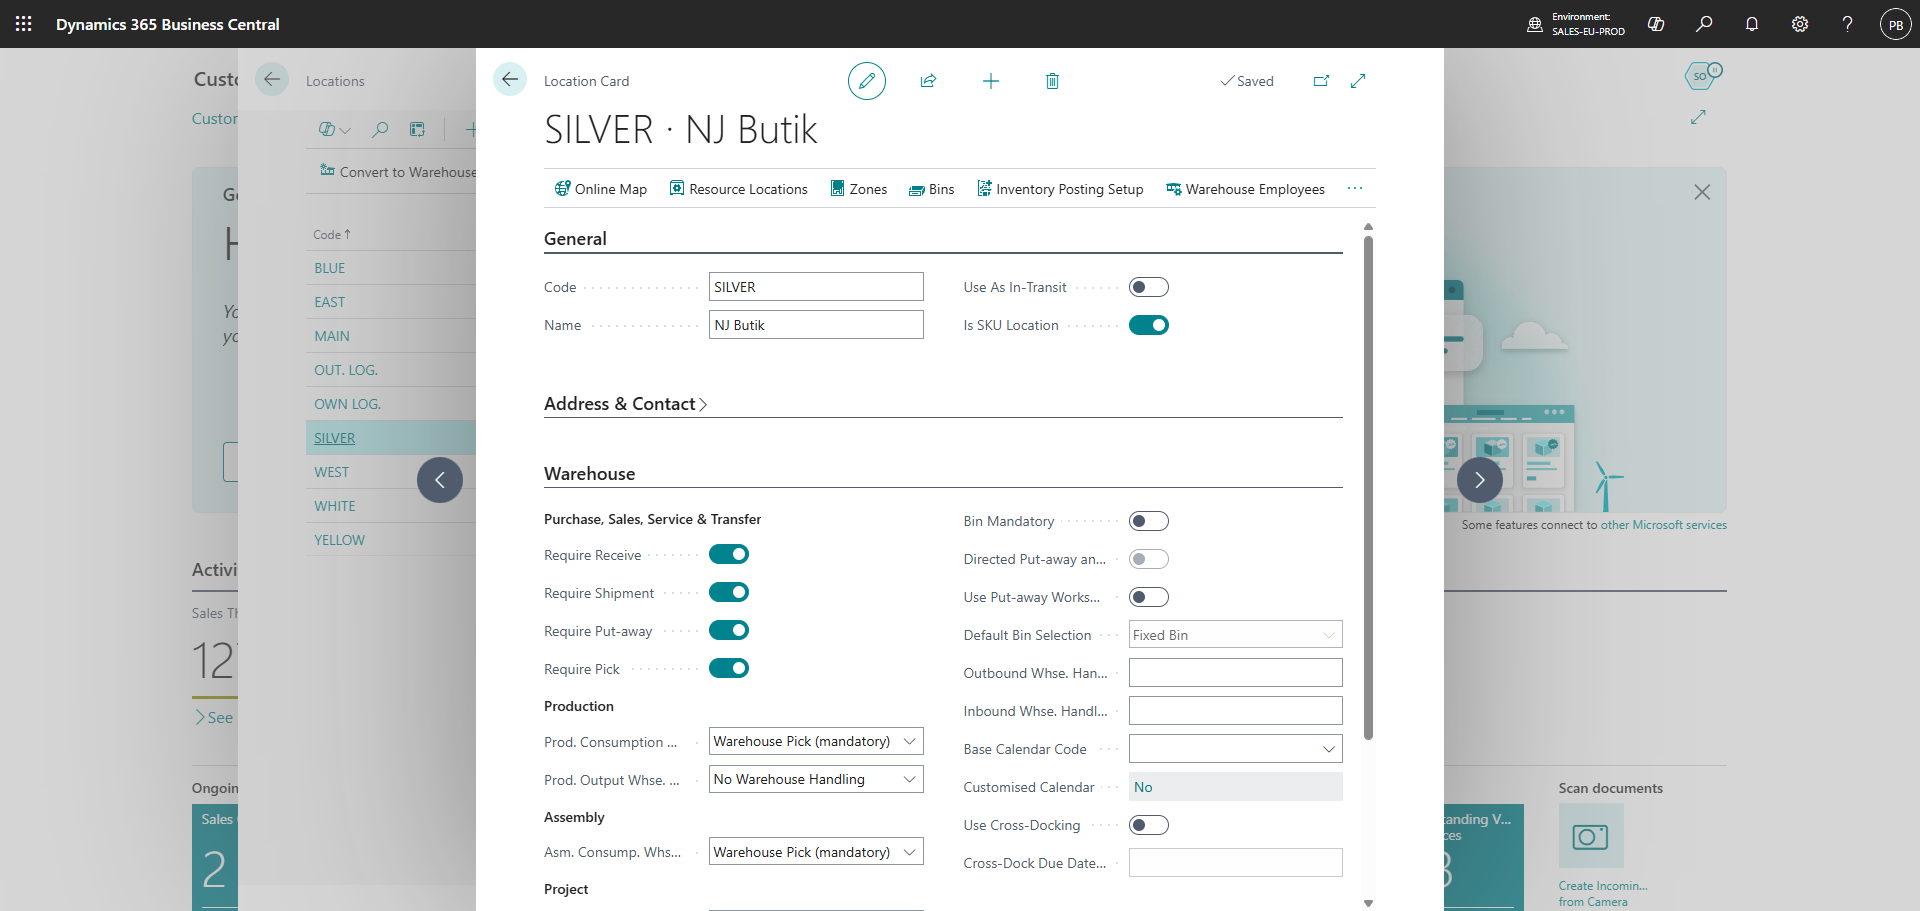Share the Location Card
The image size is (1920, 911).
pyautogui.click(x=928, y=81)
